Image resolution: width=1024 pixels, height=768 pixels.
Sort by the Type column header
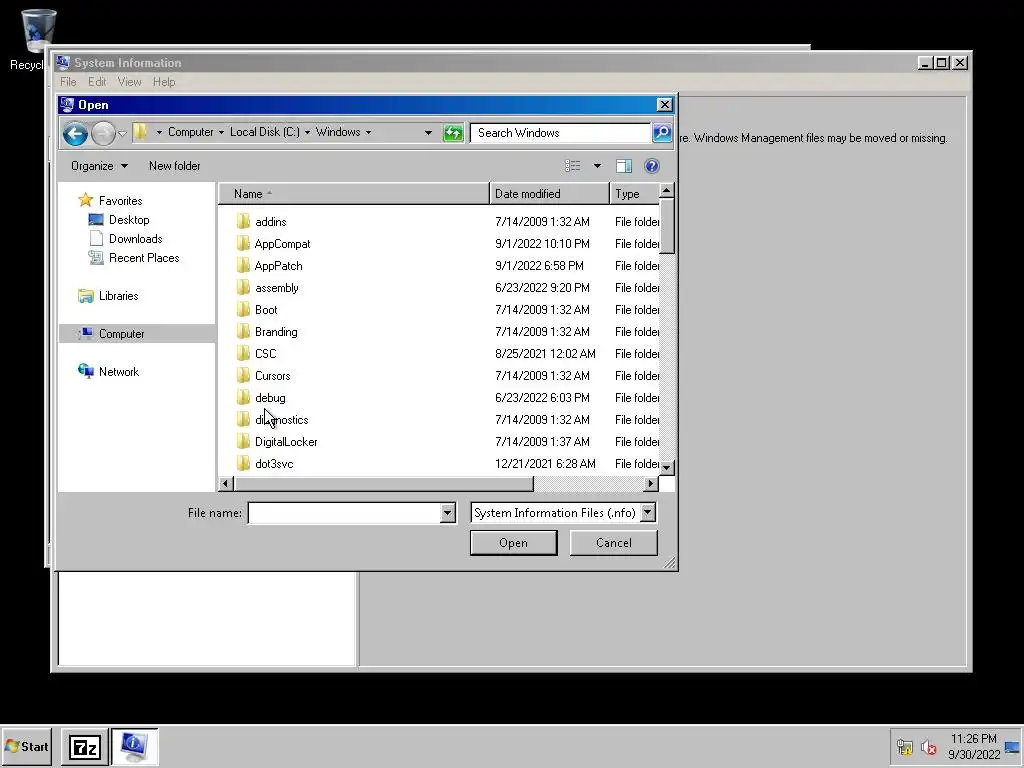634,194
